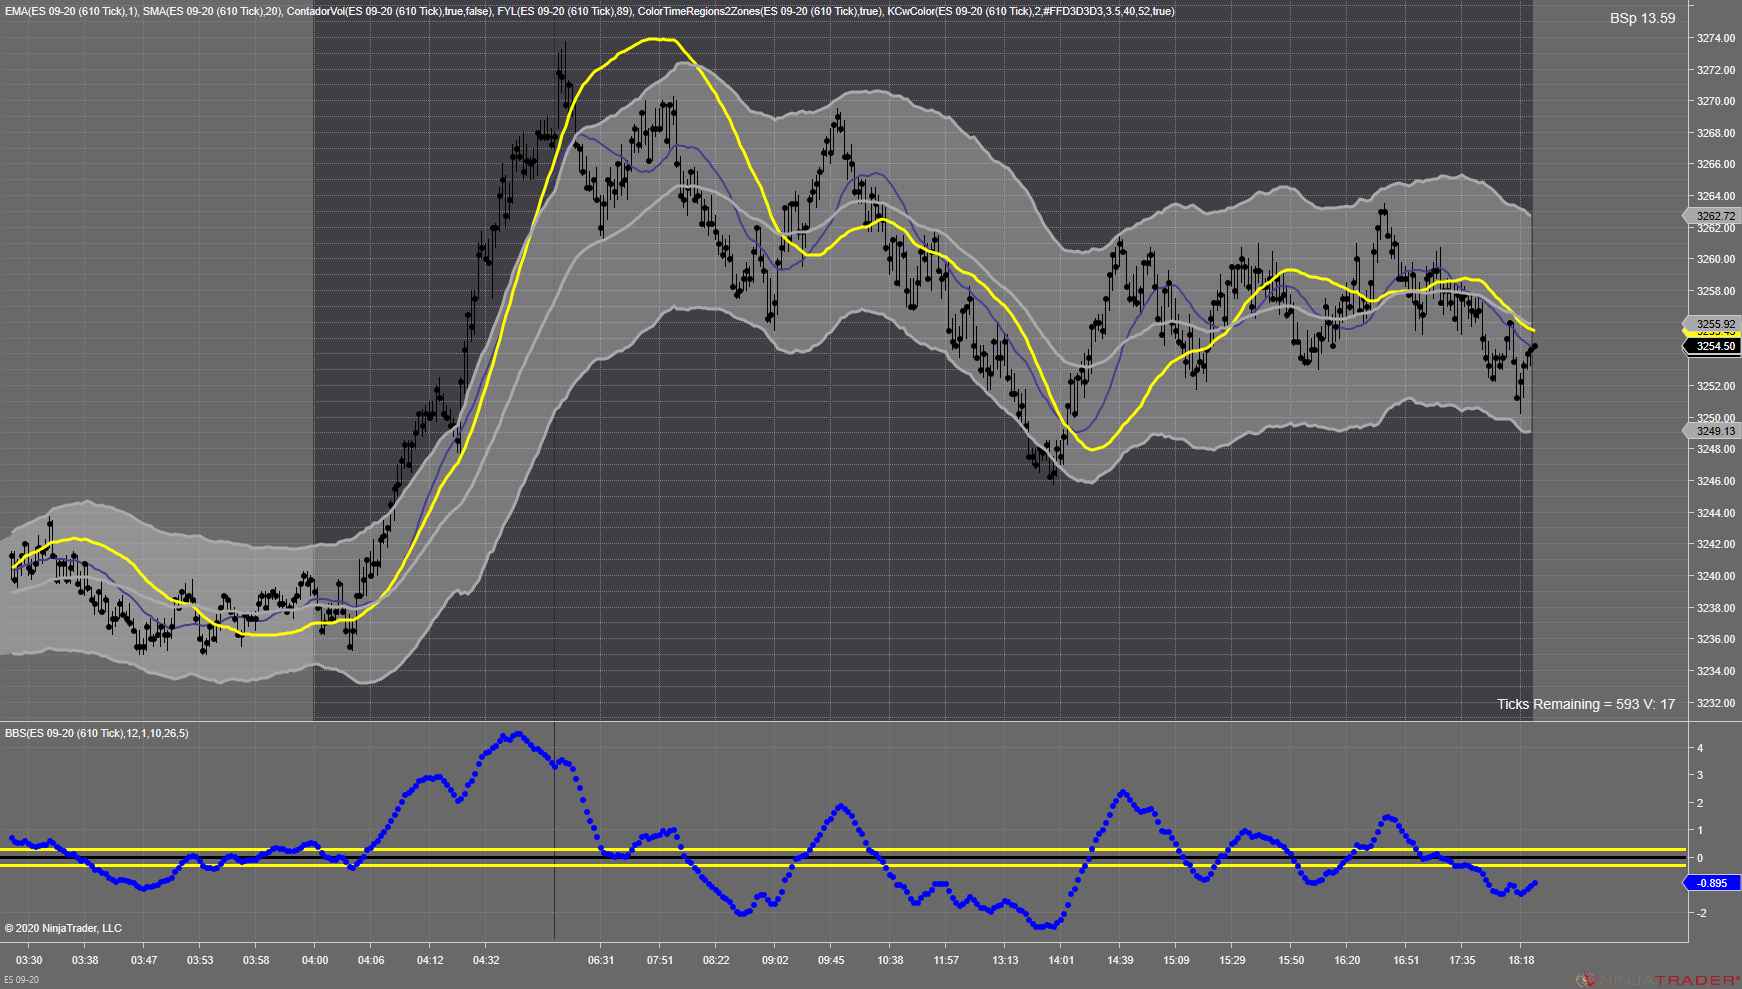Click the 03:53 time axis label
1742x989 pixels.
(200, 961)
